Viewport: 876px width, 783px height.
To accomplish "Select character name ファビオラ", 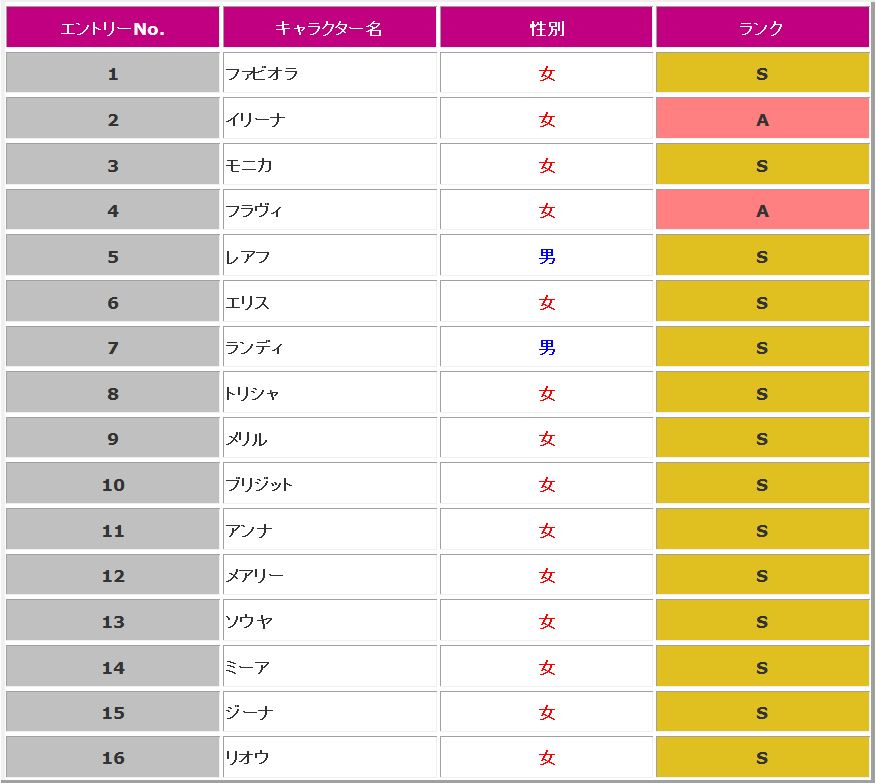I will coord(262,74).
